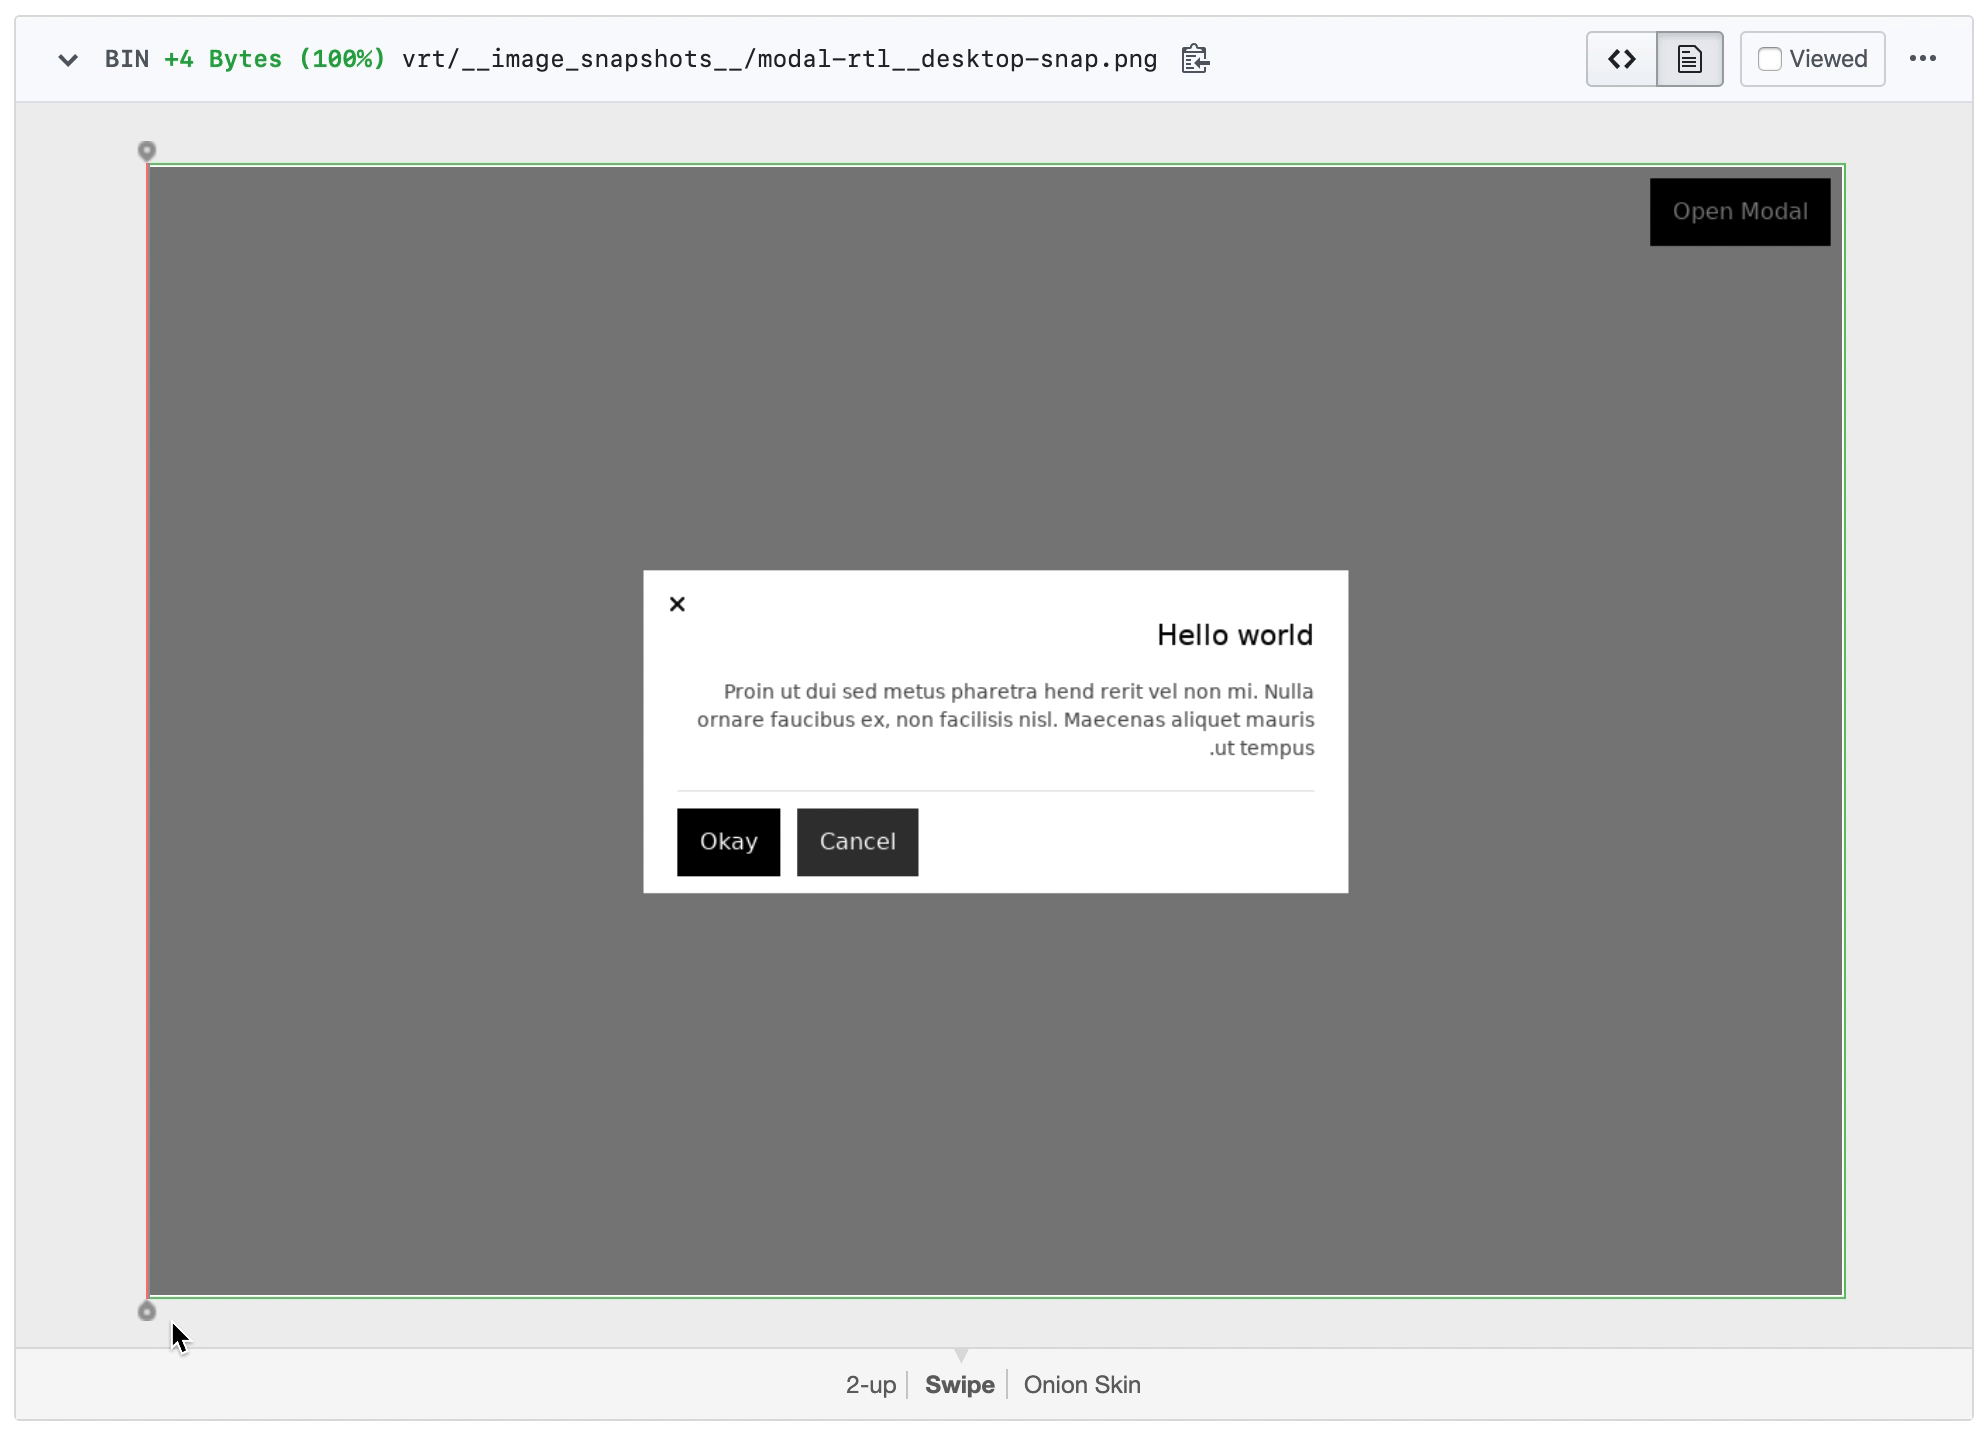The image size is (1988, 1432).
Task: Click the X icon in the snapshot modal
Action: [678, 604]
